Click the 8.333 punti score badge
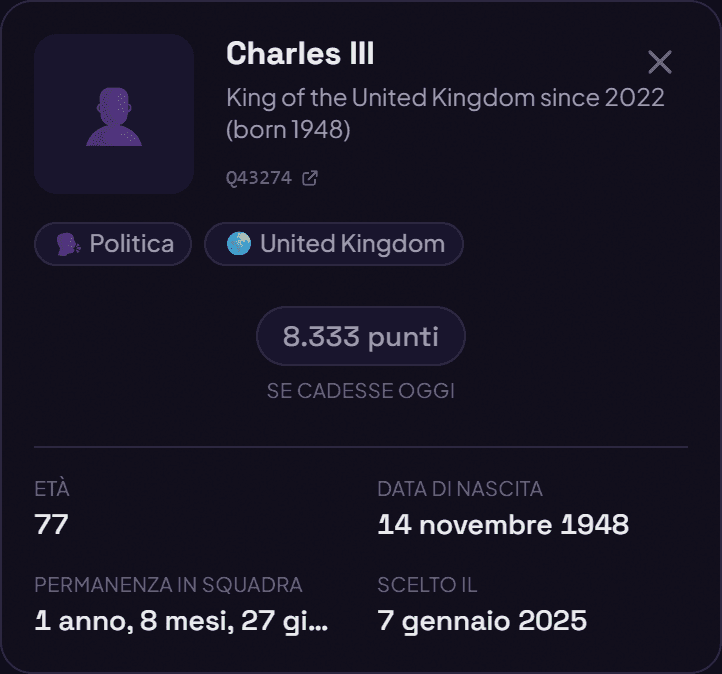722x674 pixels. (361, 336)
